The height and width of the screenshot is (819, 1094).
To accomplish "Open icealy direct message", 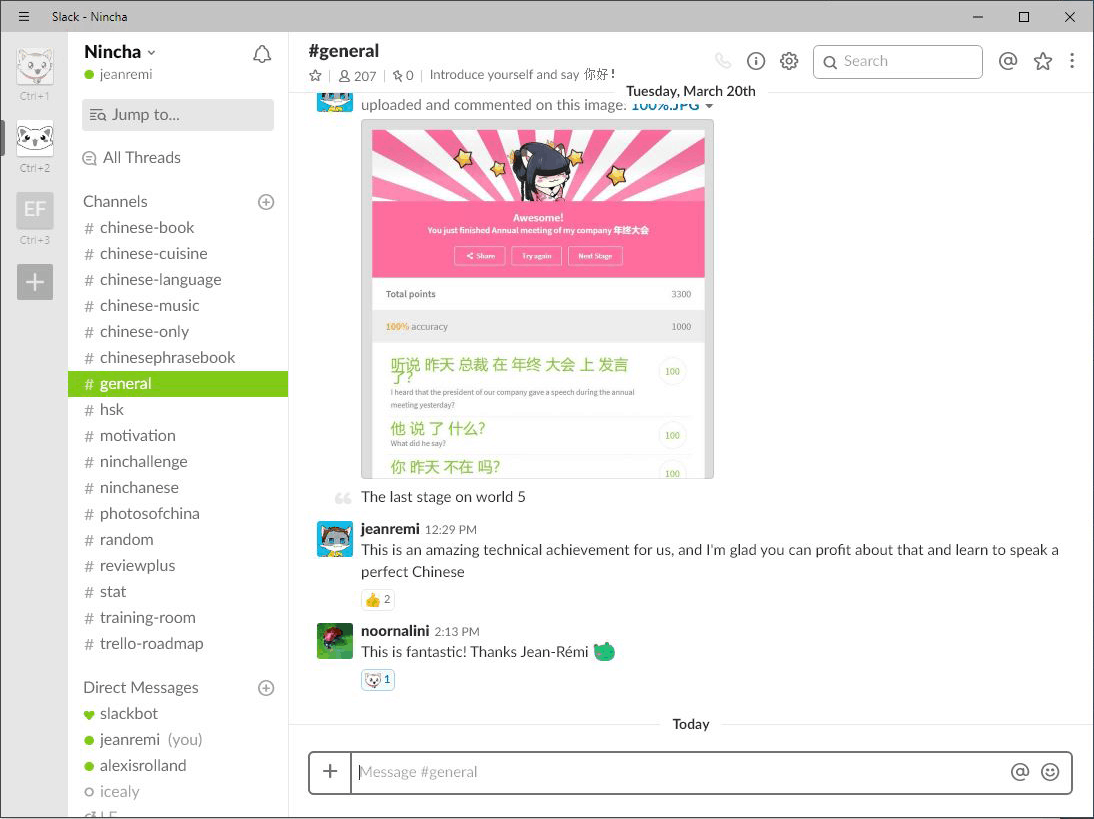I will coord(178,792).
